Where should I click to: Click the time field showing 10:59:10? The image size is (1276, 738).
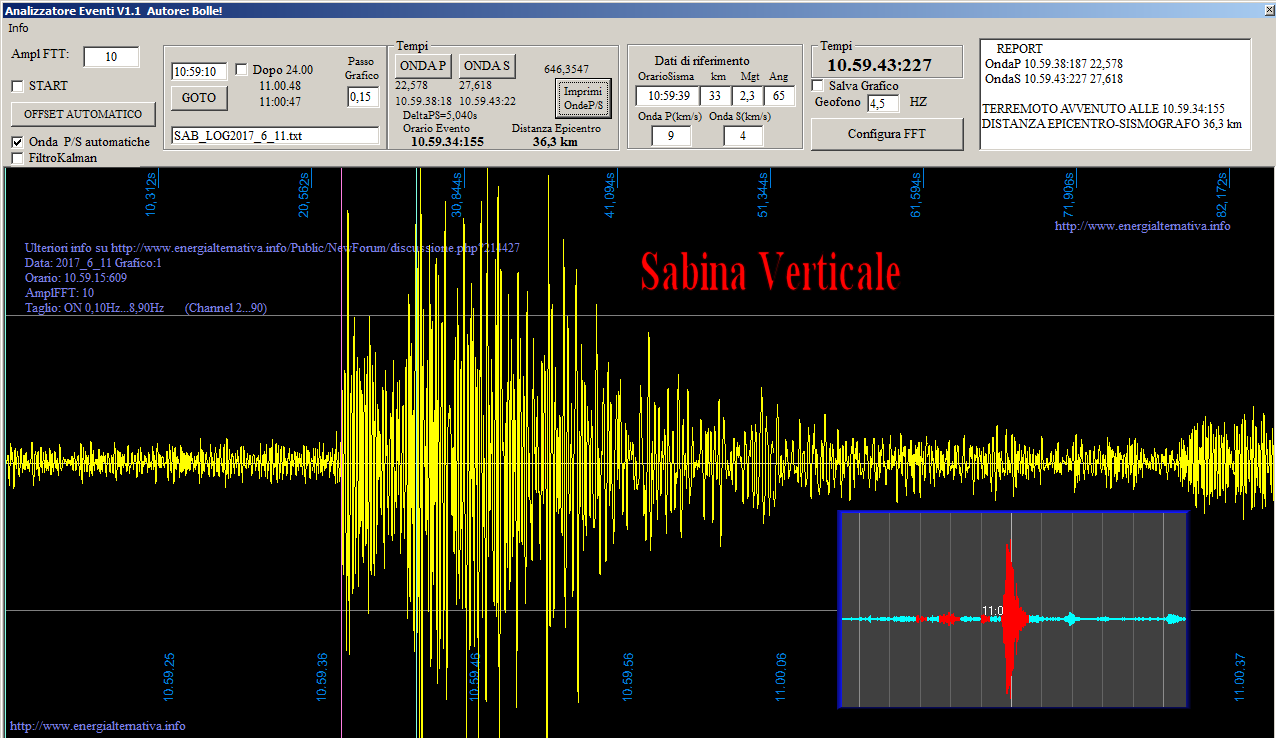(199, 71)
